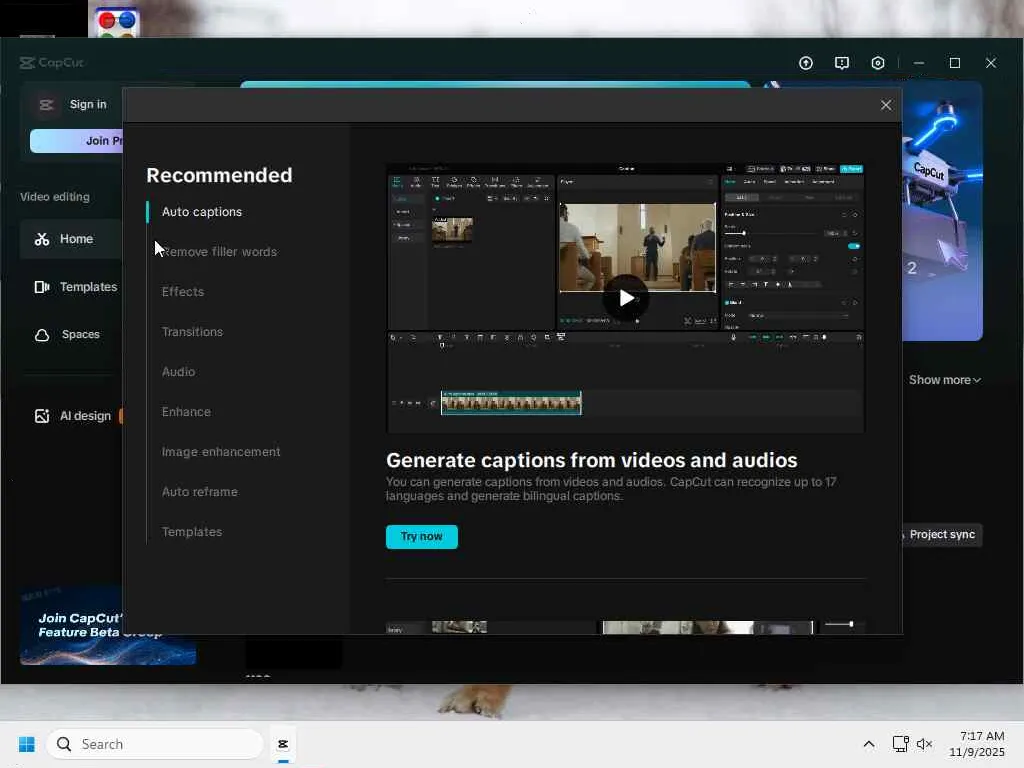Open the taskbar clock and date

pos(978,744)
